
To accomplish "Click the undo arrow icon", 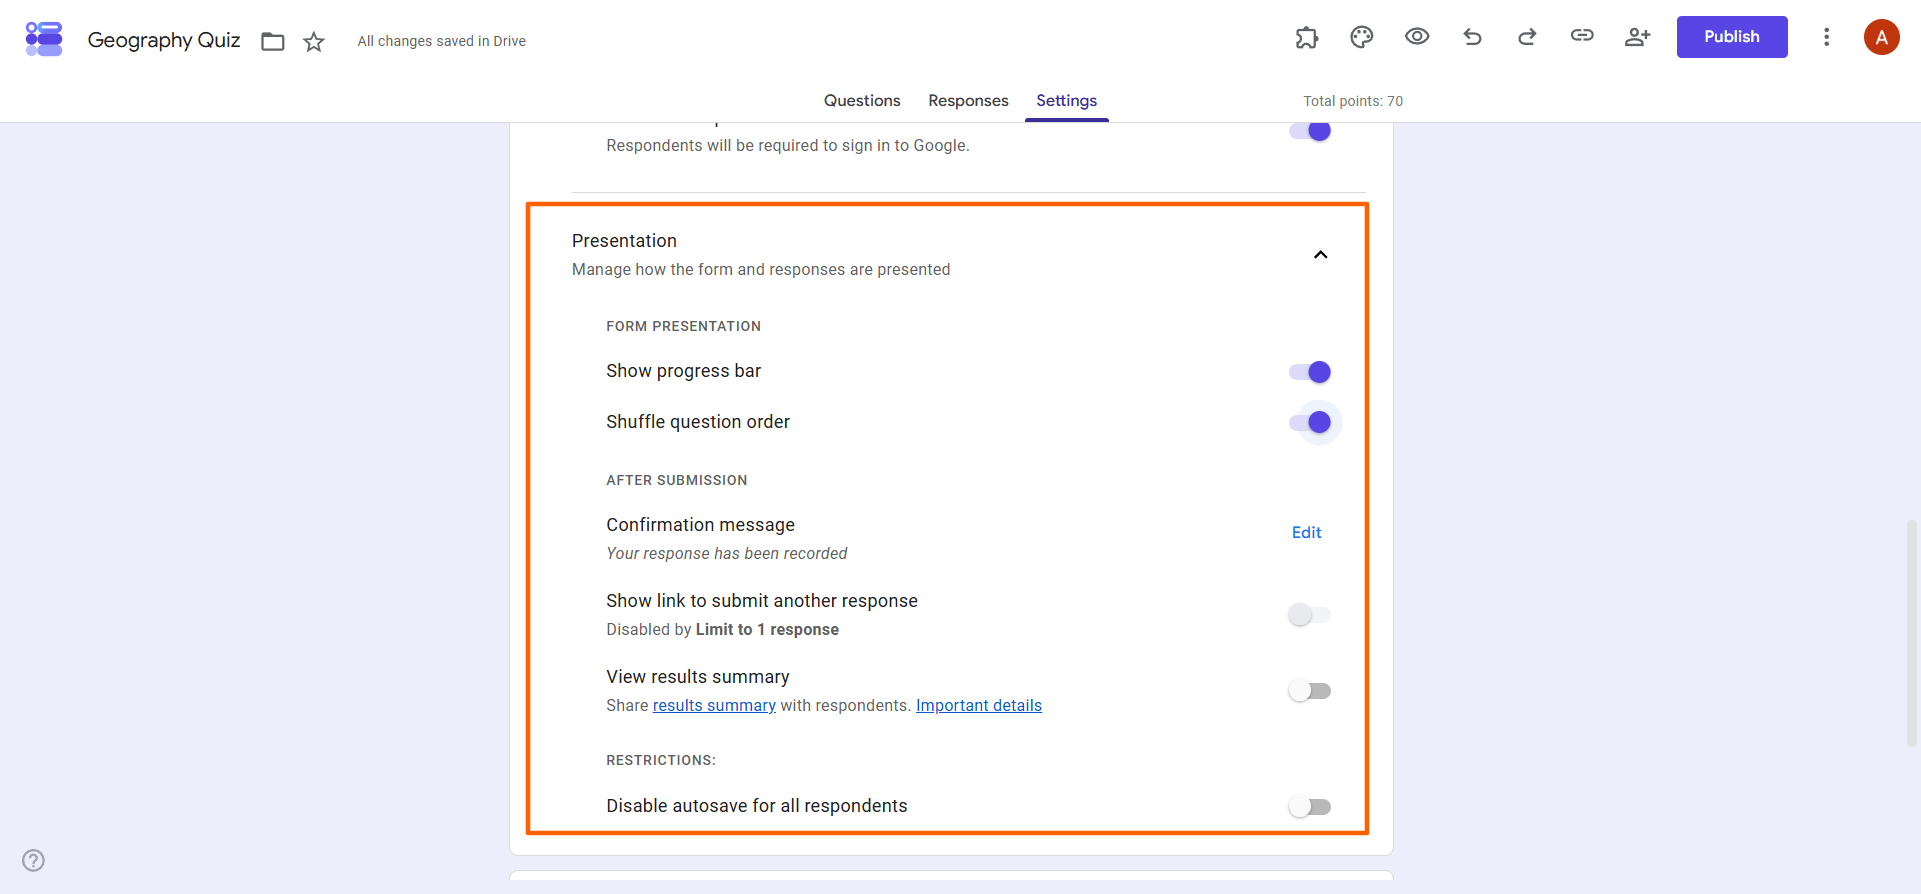I will pyautogui.click(x=1472, y=37).
